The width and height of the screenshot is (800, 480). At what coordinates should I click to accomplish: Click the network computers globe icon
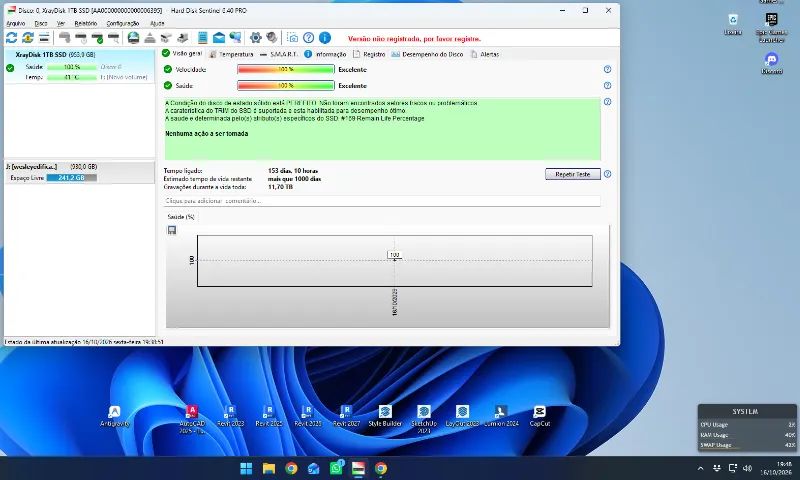[x=235, y=37]
